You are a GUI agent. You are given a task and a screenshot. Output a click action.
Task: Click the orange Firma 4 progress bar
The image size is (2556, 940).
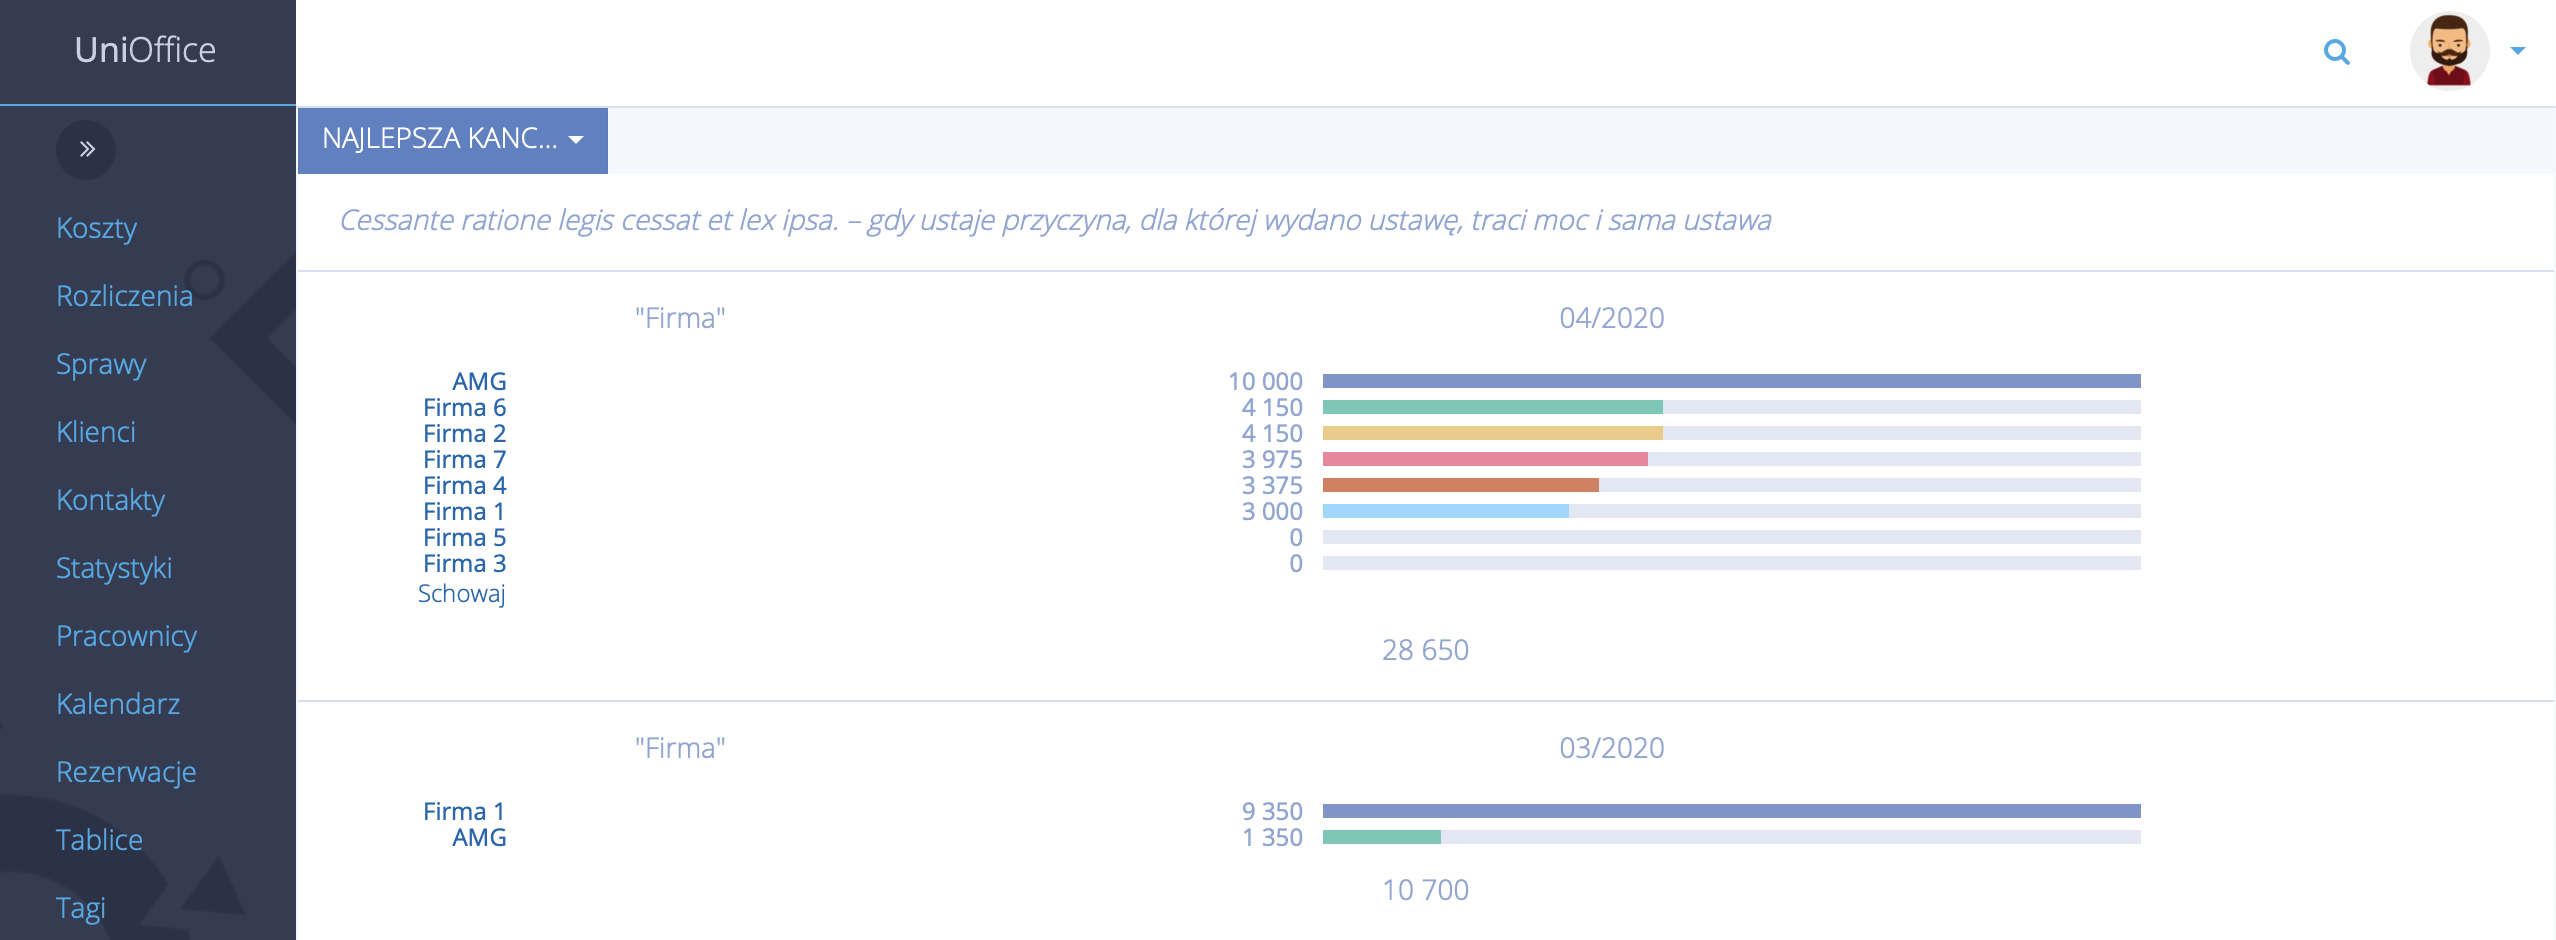1460,485
